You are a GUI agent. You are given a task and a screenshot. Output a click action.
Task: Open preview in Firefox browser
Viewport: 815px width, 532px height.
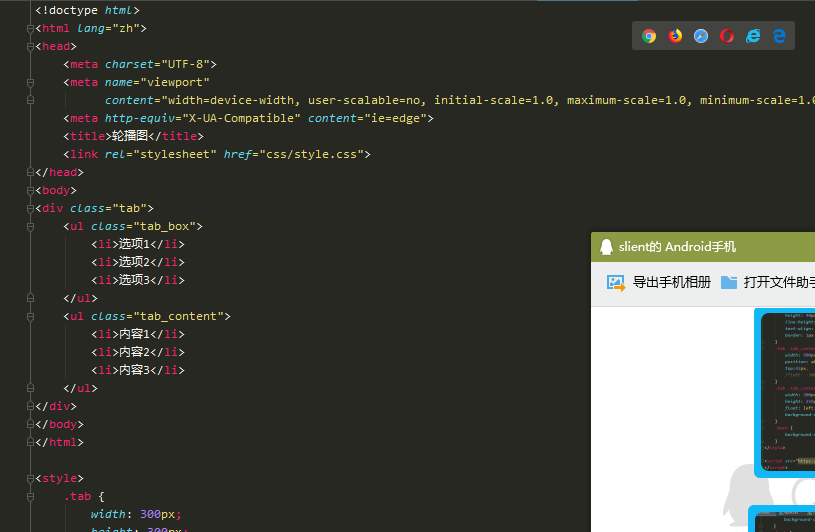coord(675,36)
